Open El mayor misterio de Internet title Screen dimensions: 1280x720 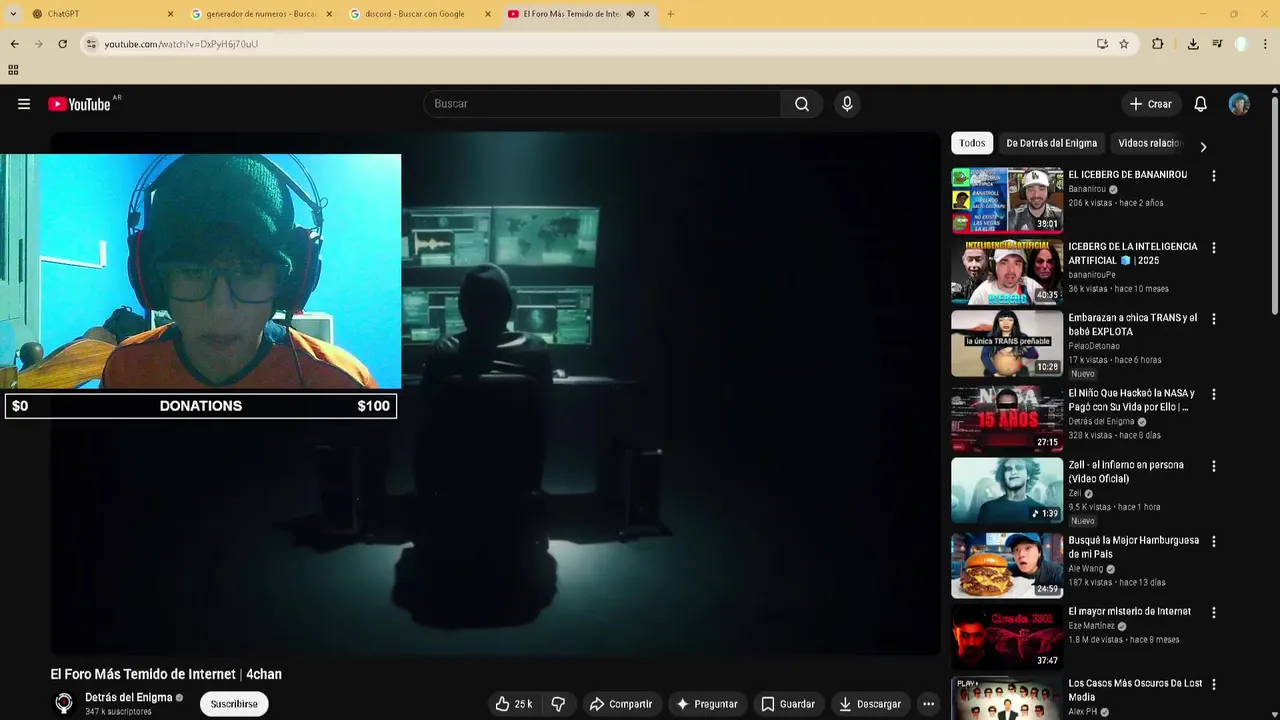click(x=1130, y=611)
